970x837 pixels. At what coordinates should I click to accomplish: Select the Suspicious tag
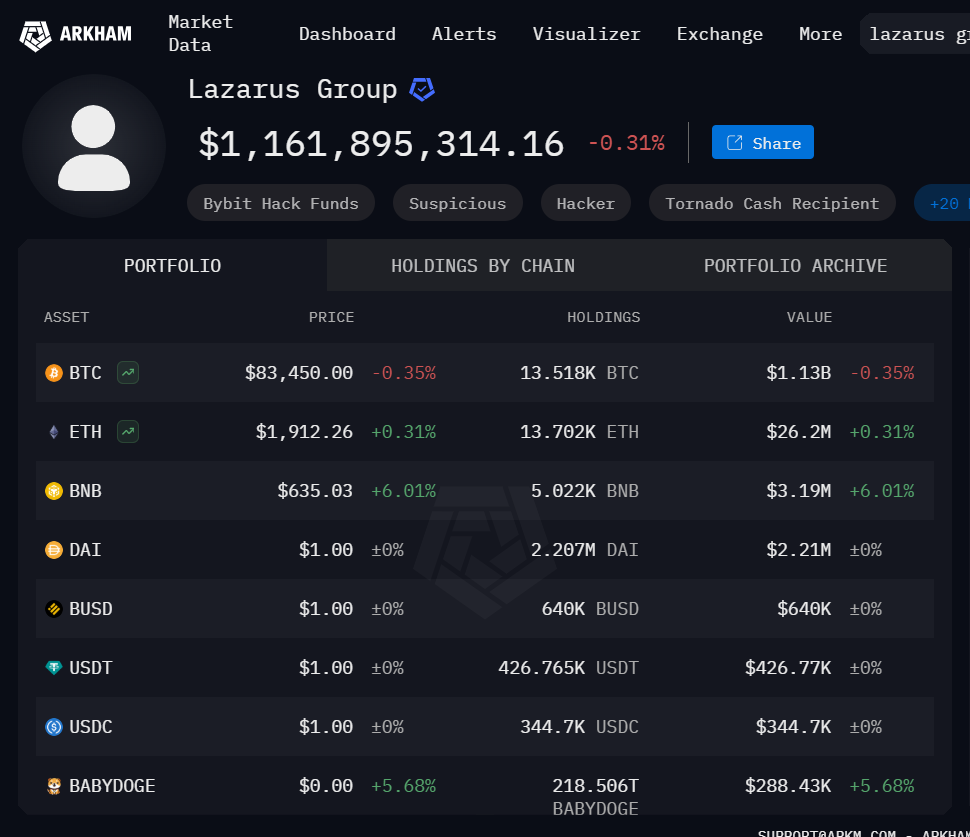(x=458, y=203)
